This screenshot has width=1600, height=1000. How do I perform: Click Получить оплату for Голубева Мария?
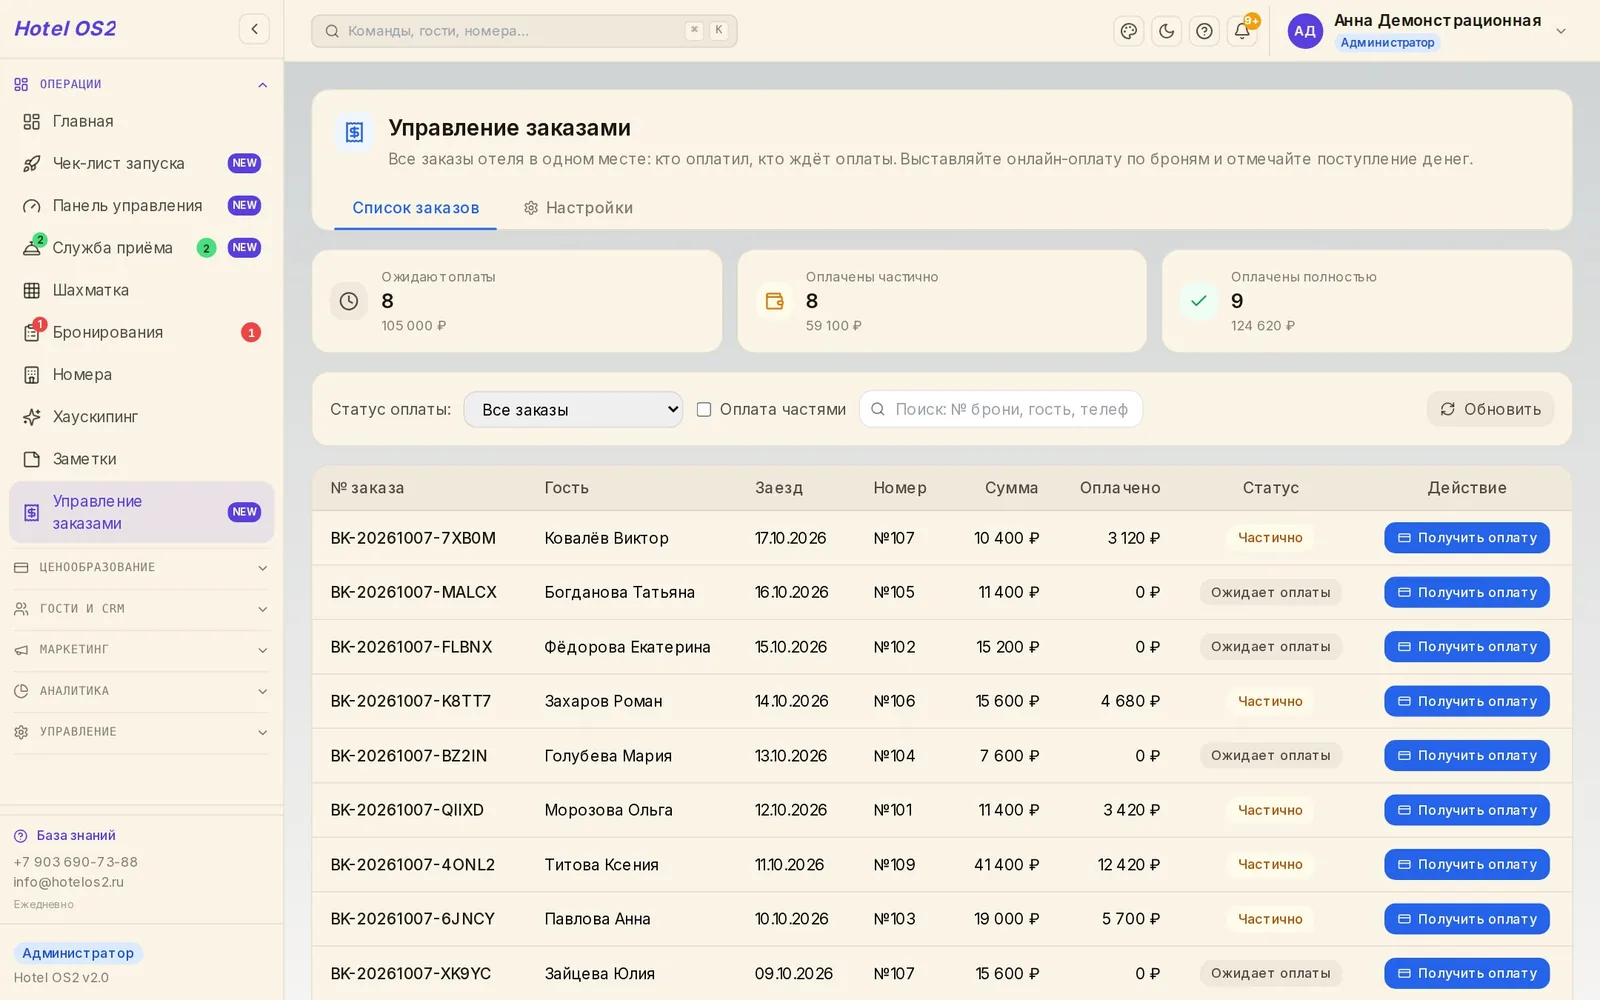(1467, 755)
